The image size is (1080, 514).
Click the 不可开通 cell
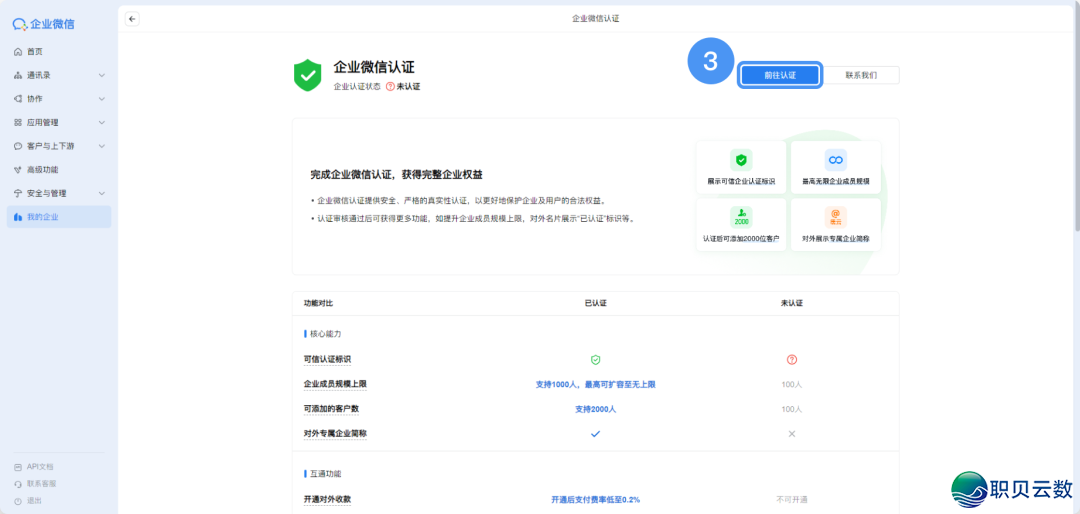point(792,499)
